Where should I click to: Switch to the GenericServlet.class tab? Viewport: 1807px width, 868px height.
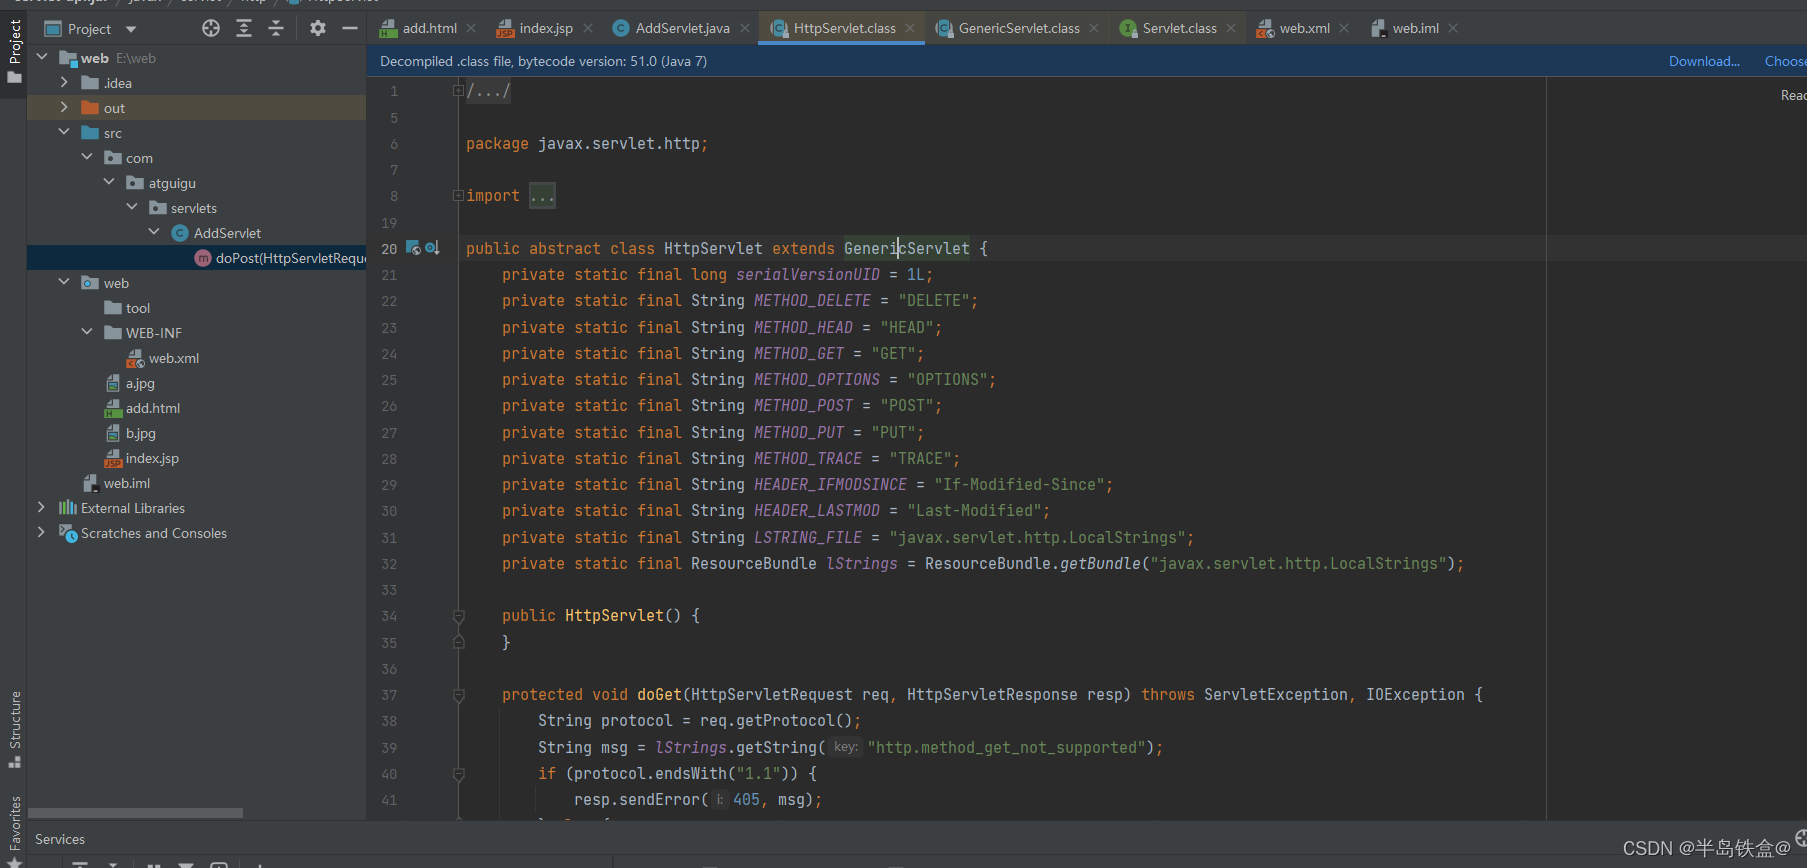pyautogui.click(x=1019, y=28)
